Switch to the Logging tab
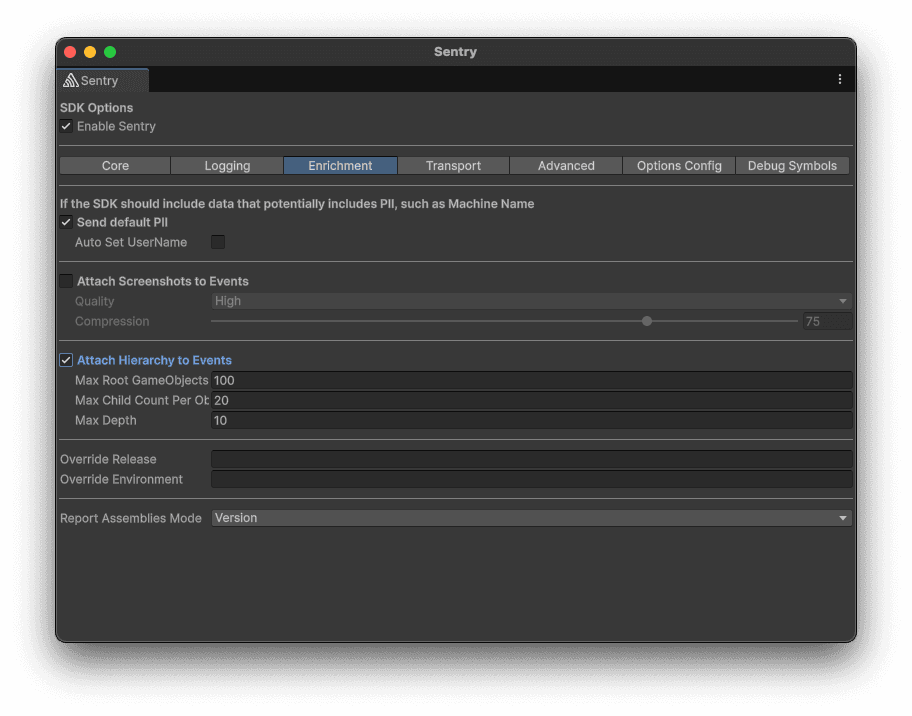This screenshot has height=716, width=912. 227,165
